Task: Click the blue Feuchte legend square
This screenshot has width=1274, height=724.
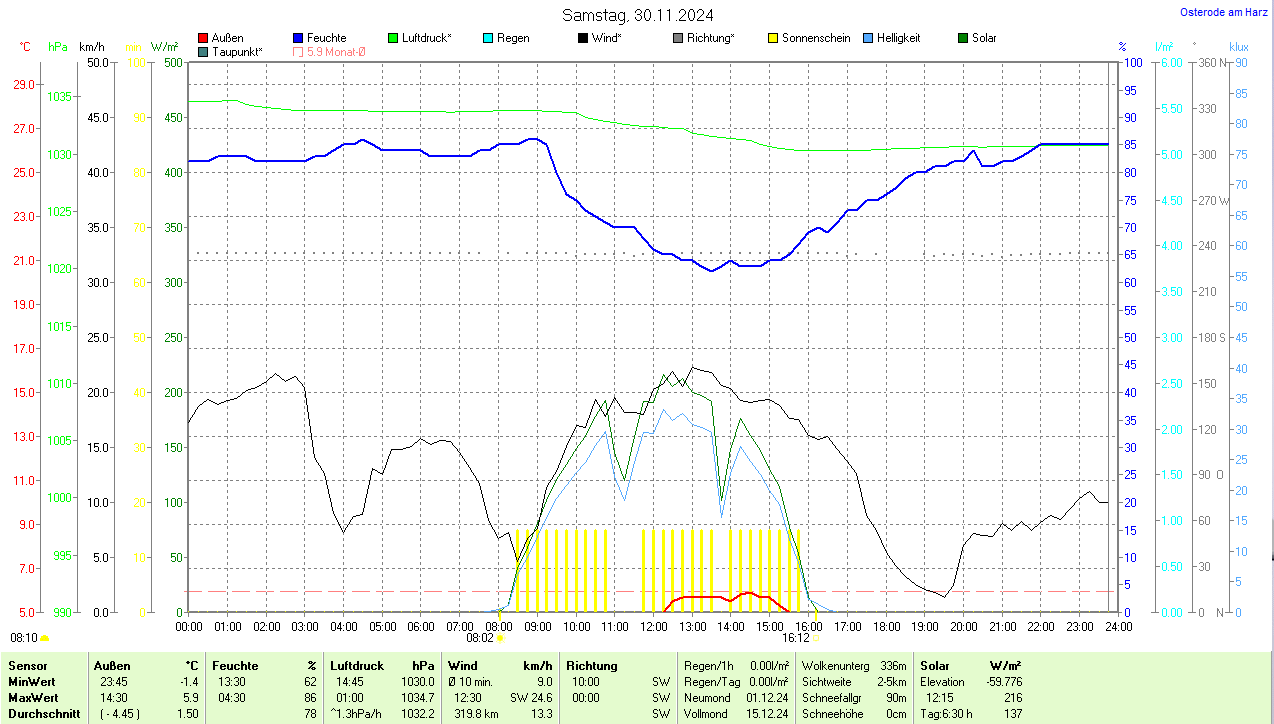Action: [299, 38]
